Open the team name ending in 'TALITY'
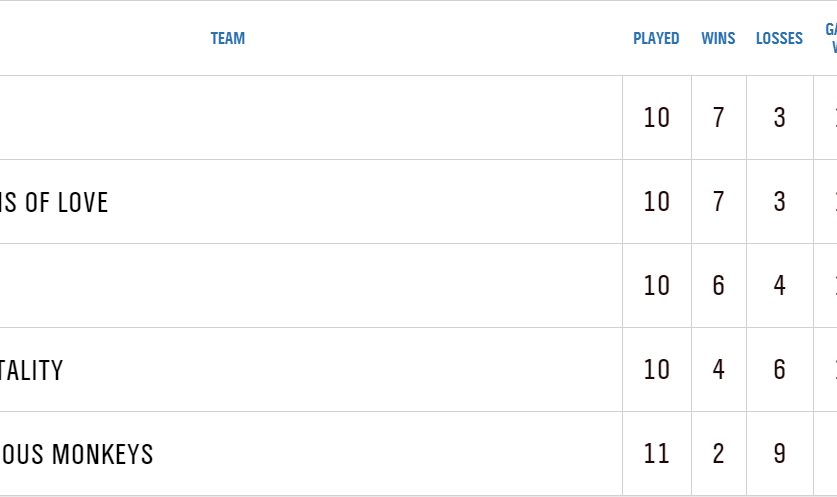Image resolution: width=837 pixels, height=497 pixels. point(32,370)
